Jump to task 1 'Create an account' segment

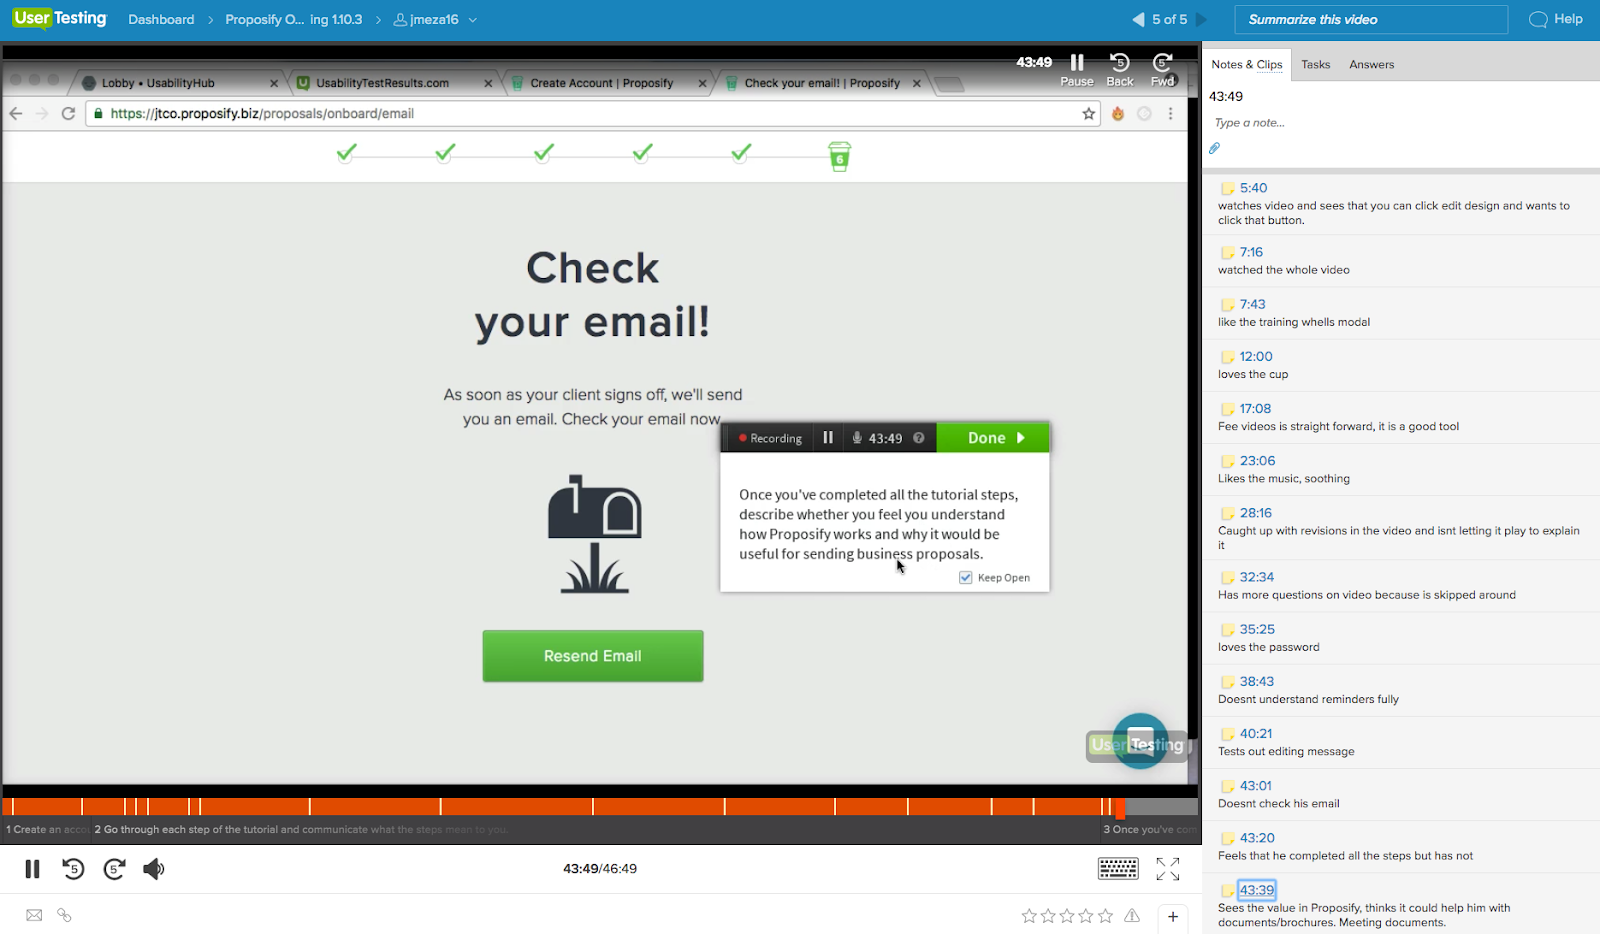click(46, 829)
